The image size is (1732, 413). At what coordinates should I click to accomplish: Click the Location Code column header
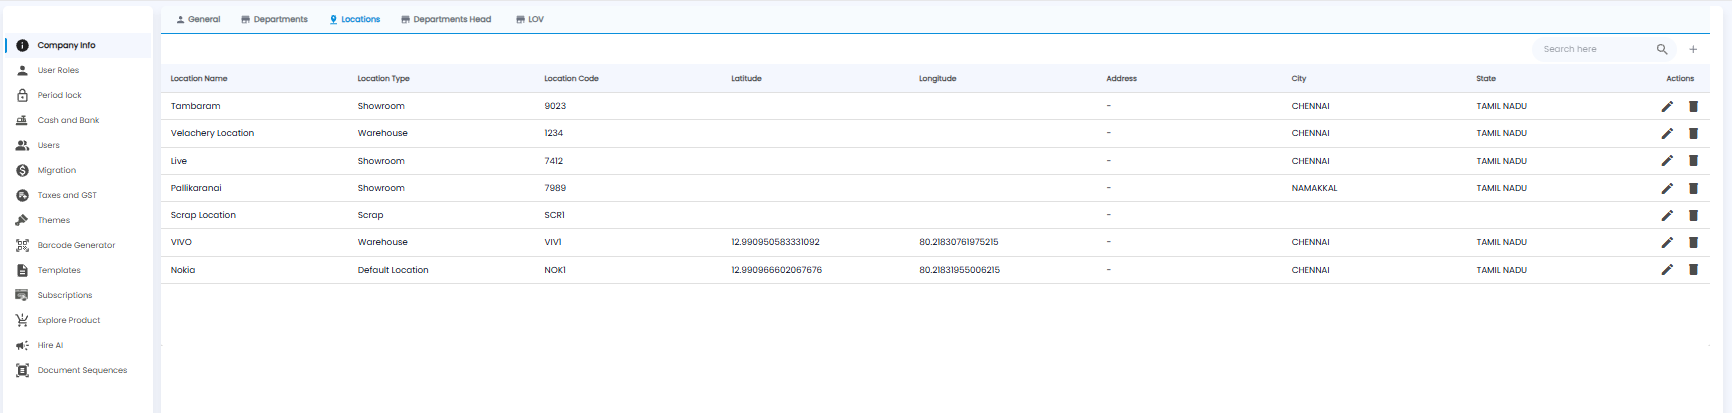coord(571,78)
